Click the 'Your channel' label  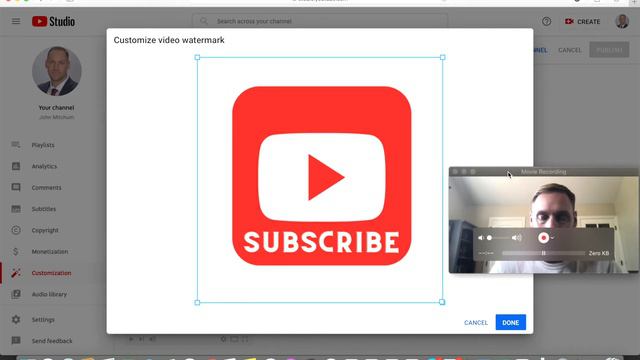tap(56, 108)
